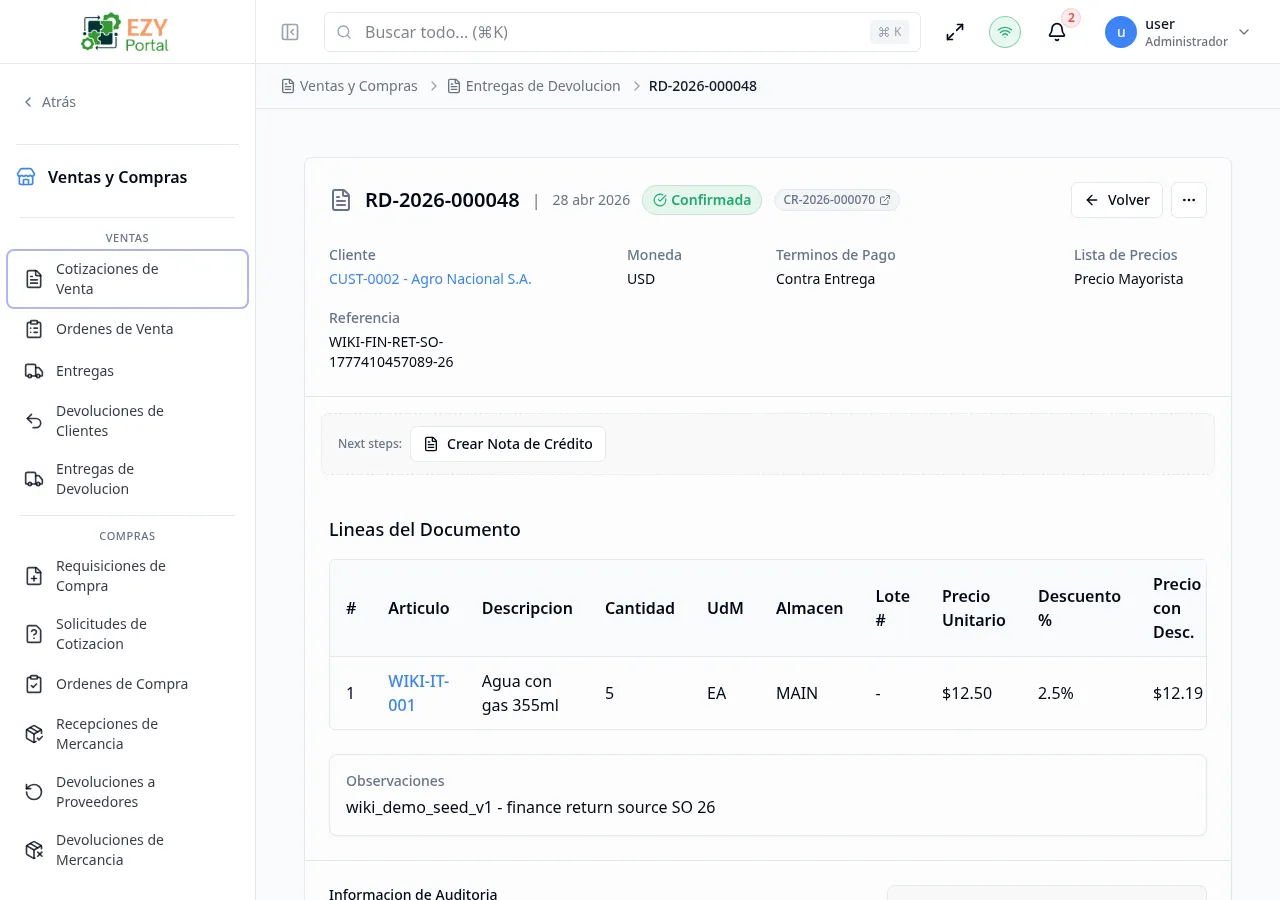Click the Agua con gas 355ml description
Viewport: 1280px width, 900px height.
(x=520, y=693)
